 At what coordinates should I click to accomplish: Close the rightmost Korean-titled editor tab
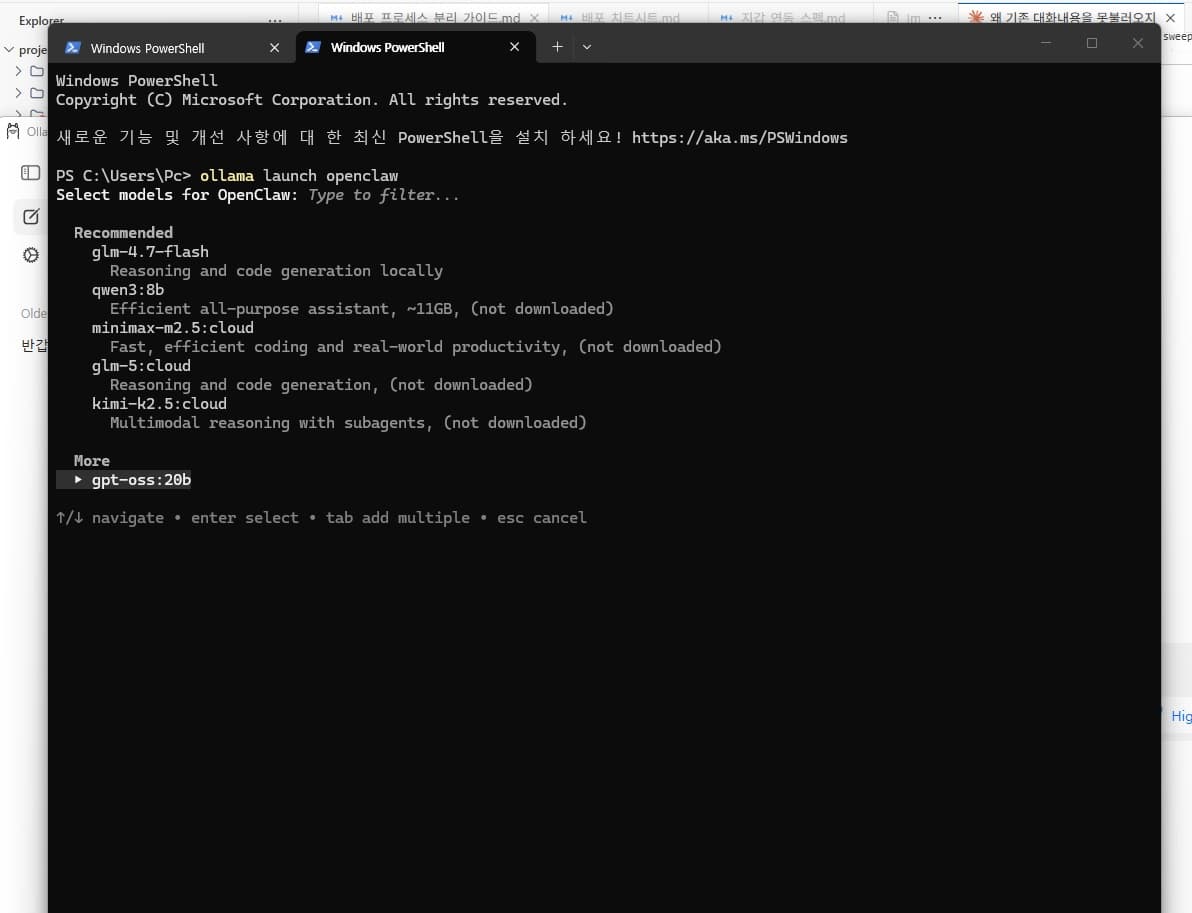point(1170,17)
